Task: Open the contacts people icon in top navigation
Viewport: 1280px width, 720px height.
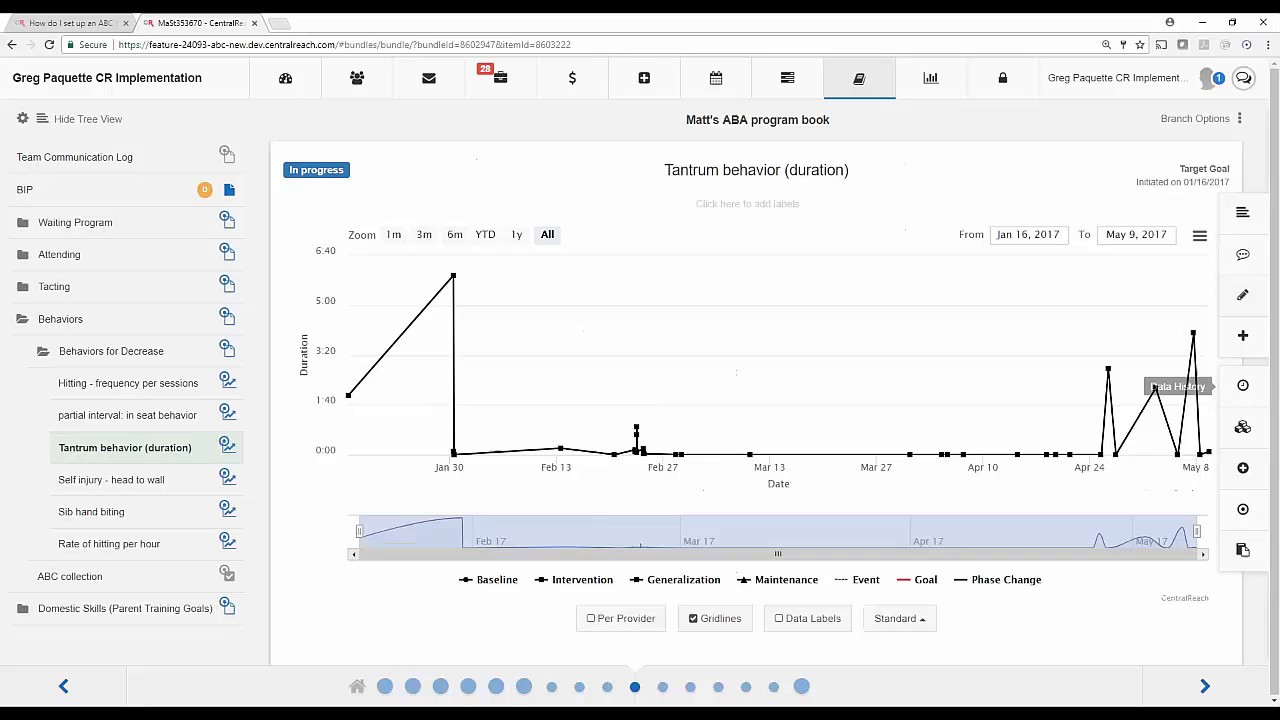Action: (357, 78)
